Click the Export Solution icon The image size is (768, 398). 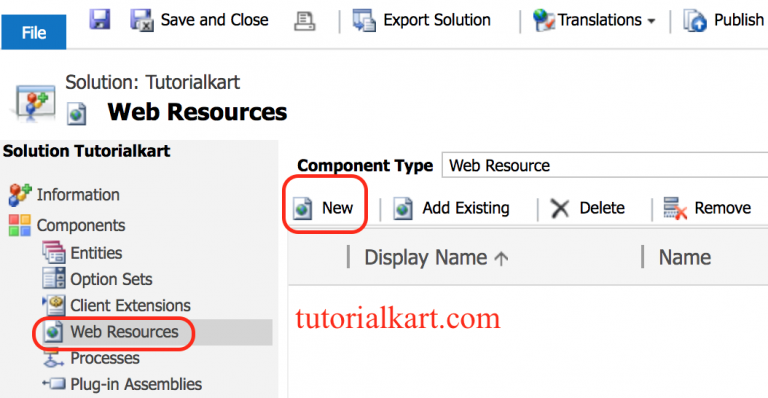[364, 21]
